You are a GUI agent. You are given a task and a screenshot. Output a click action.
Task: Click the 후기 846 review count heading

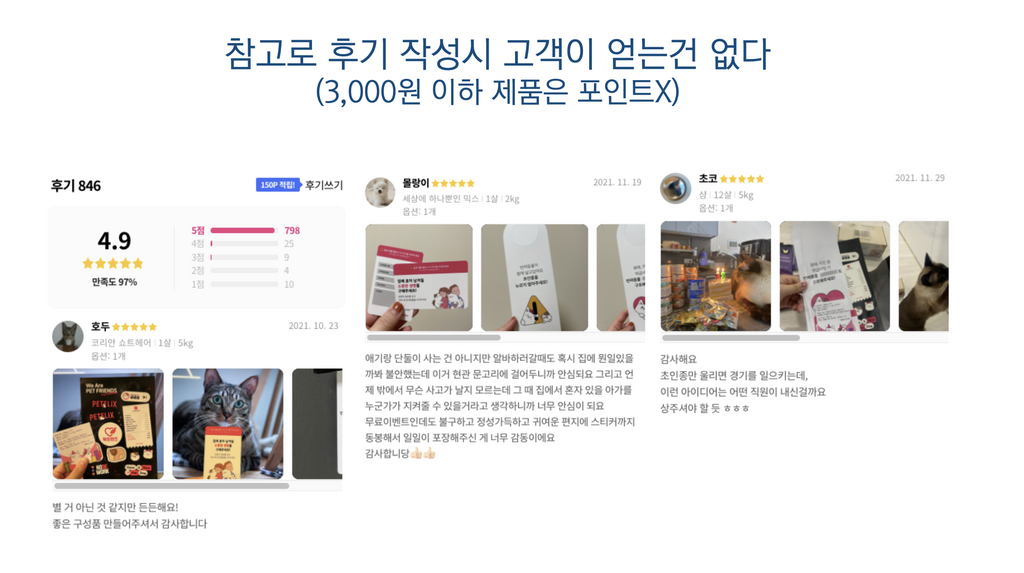click(x=76, y=186)
